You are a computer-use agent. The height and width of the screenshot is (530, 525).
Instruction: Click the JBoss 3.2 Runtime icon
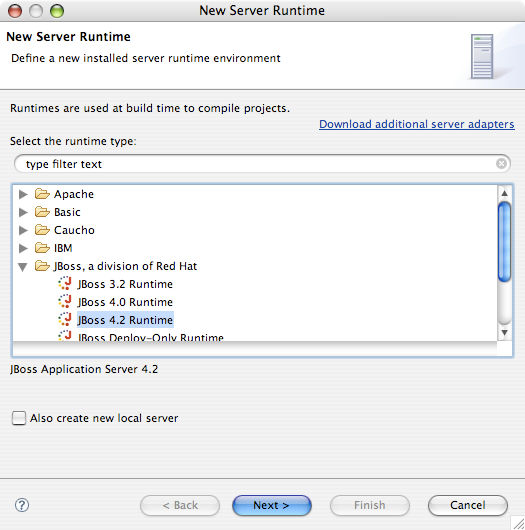click(x=65, y=283)
